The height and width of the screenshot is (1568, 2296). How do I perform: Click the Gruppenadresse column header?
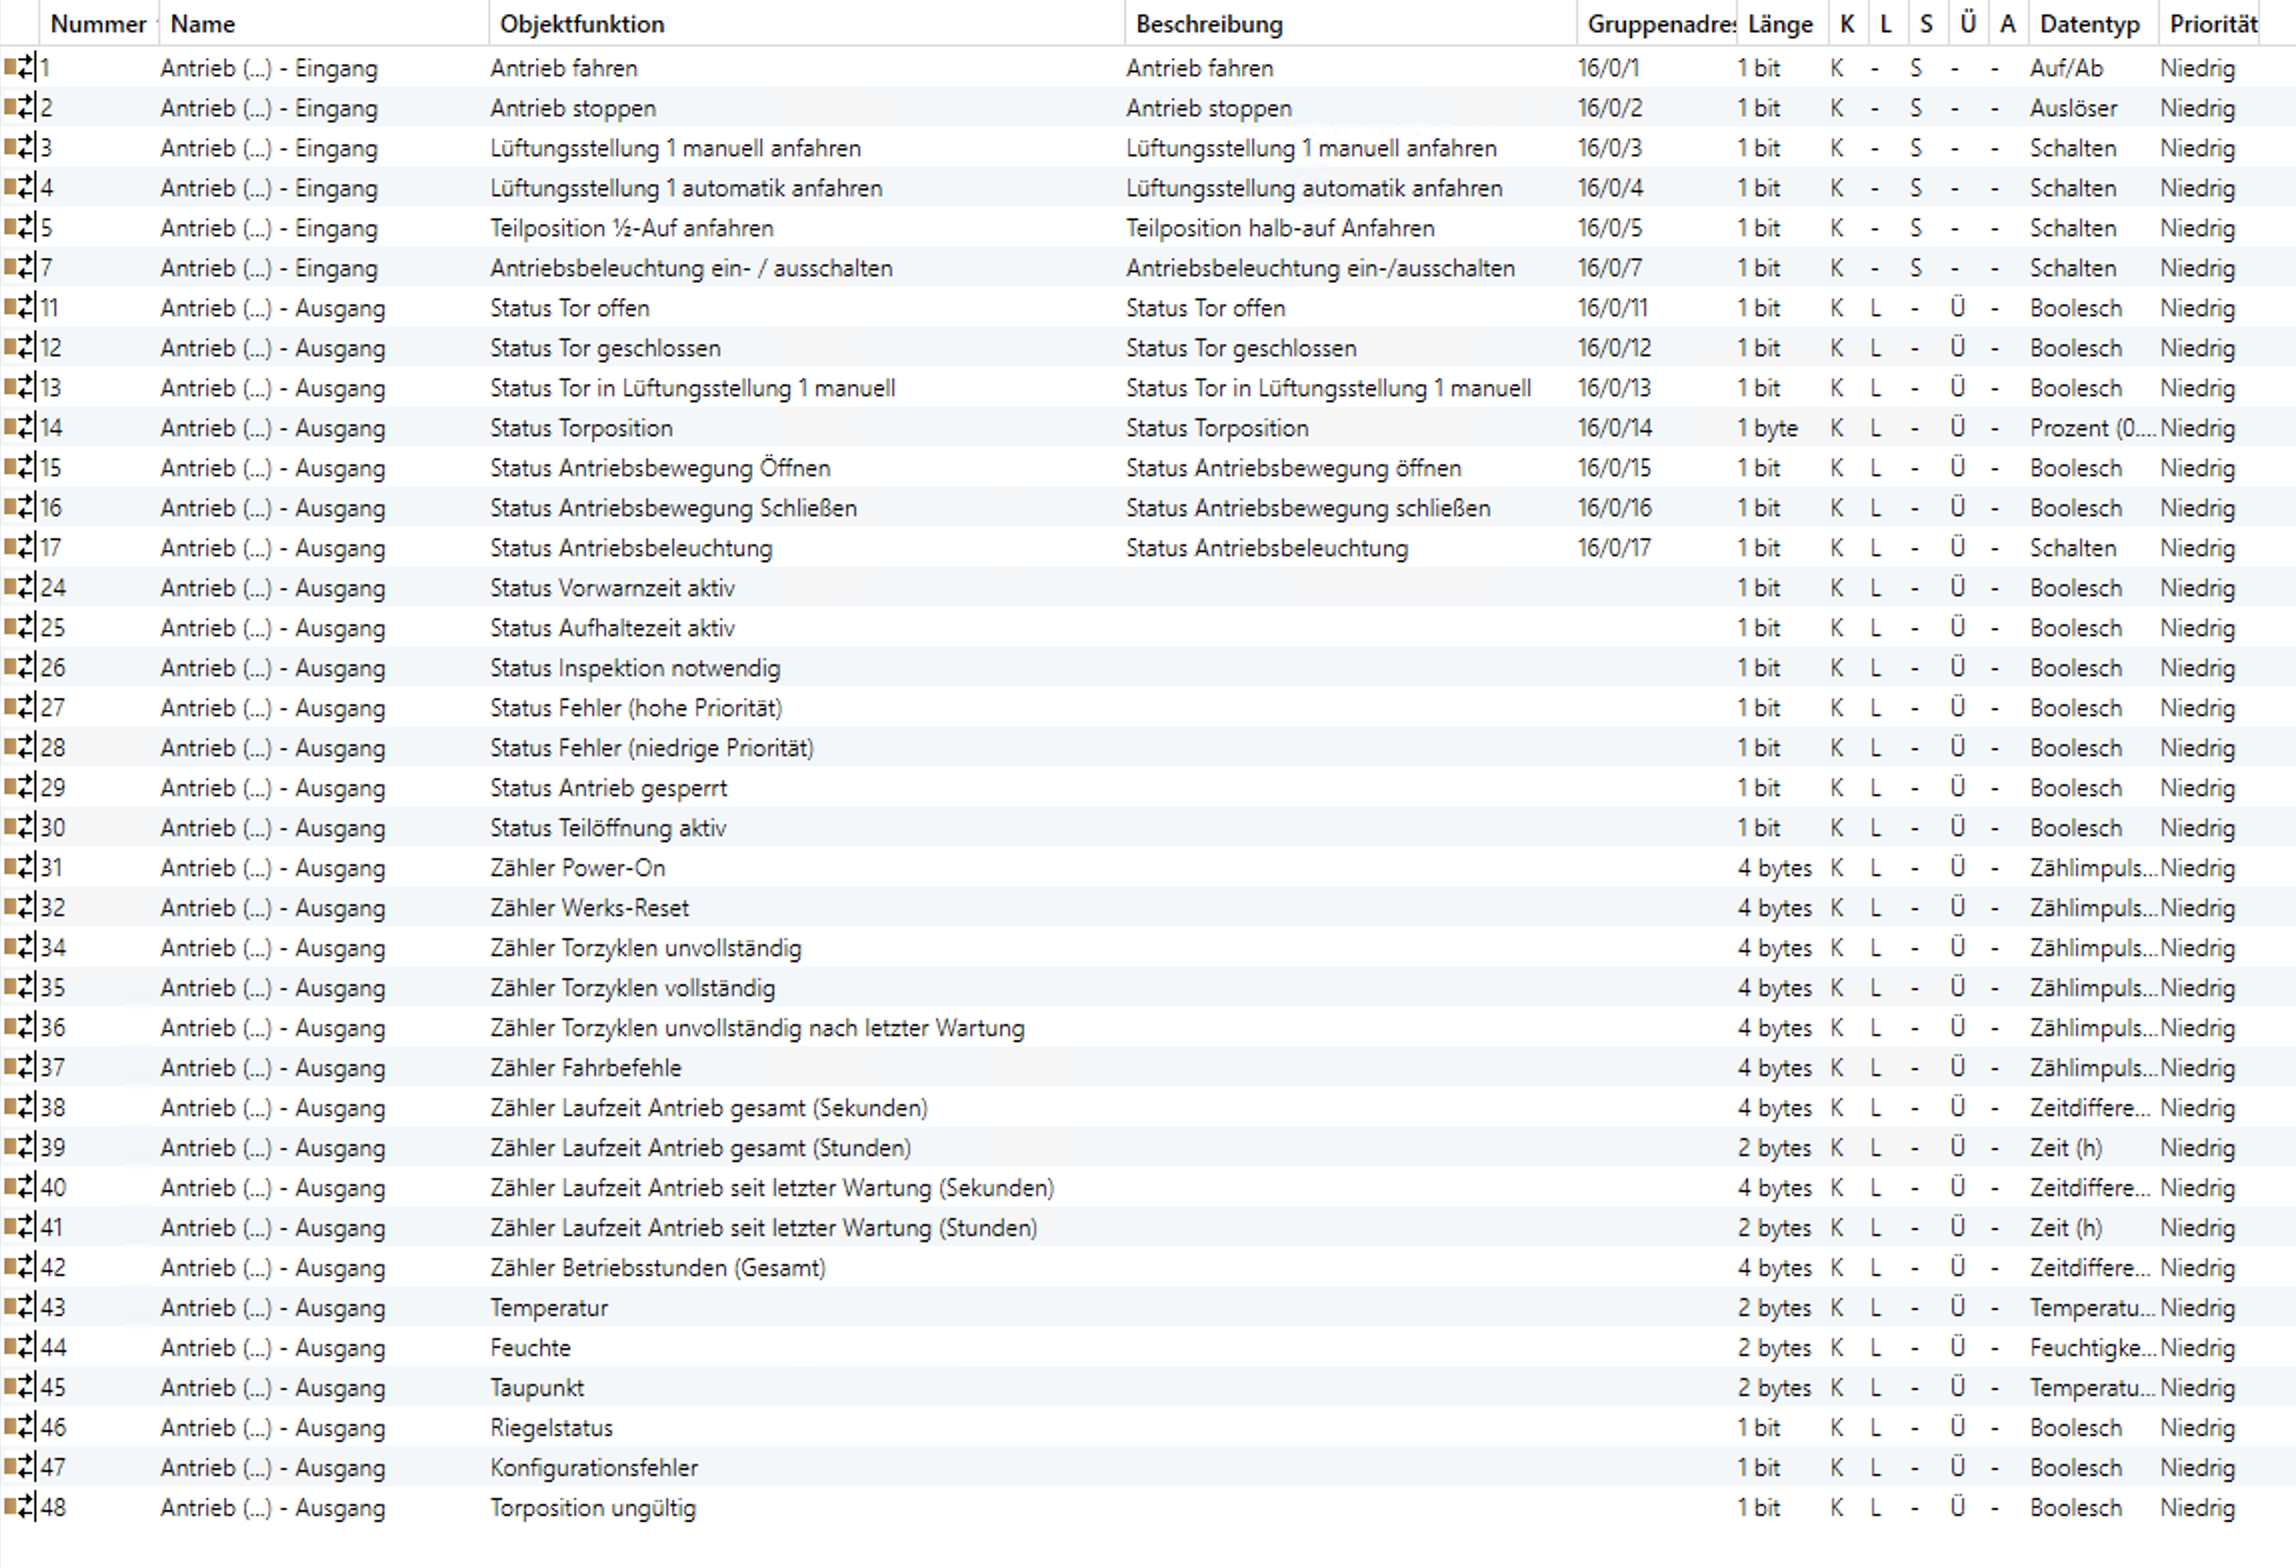coord(1660,24)
